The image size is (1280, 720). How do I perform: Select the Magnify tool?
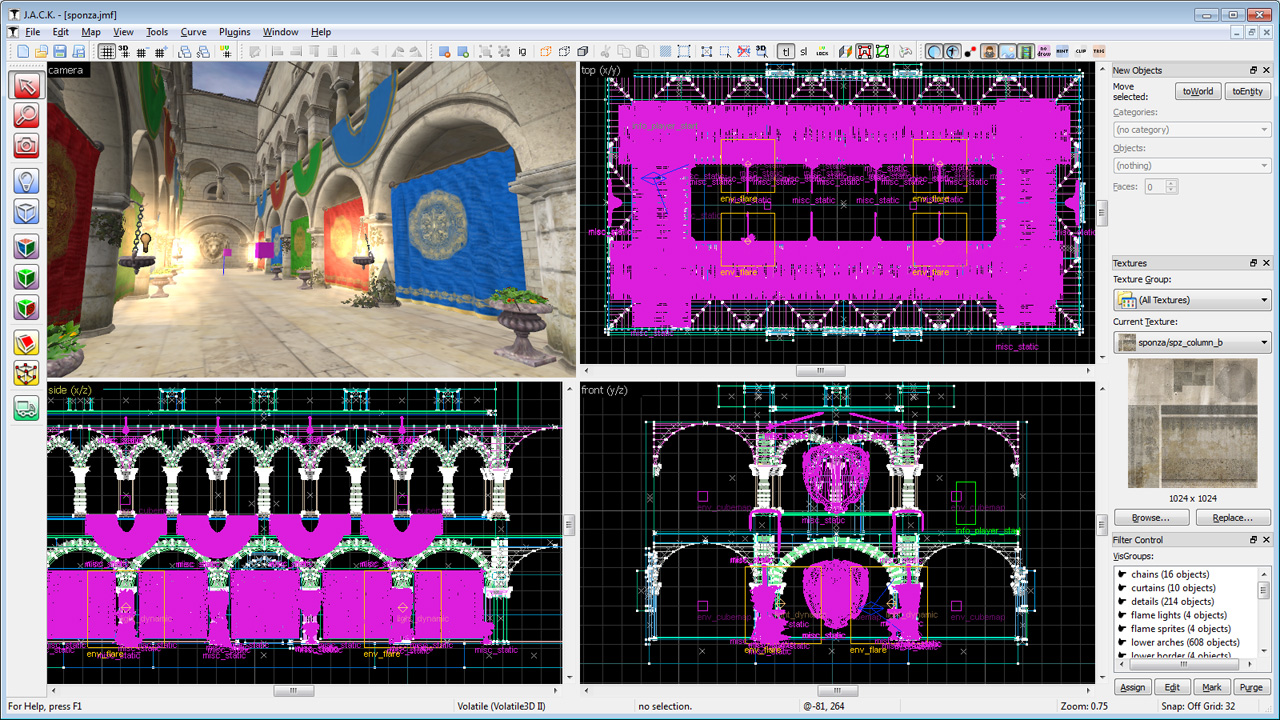(26, 115)
